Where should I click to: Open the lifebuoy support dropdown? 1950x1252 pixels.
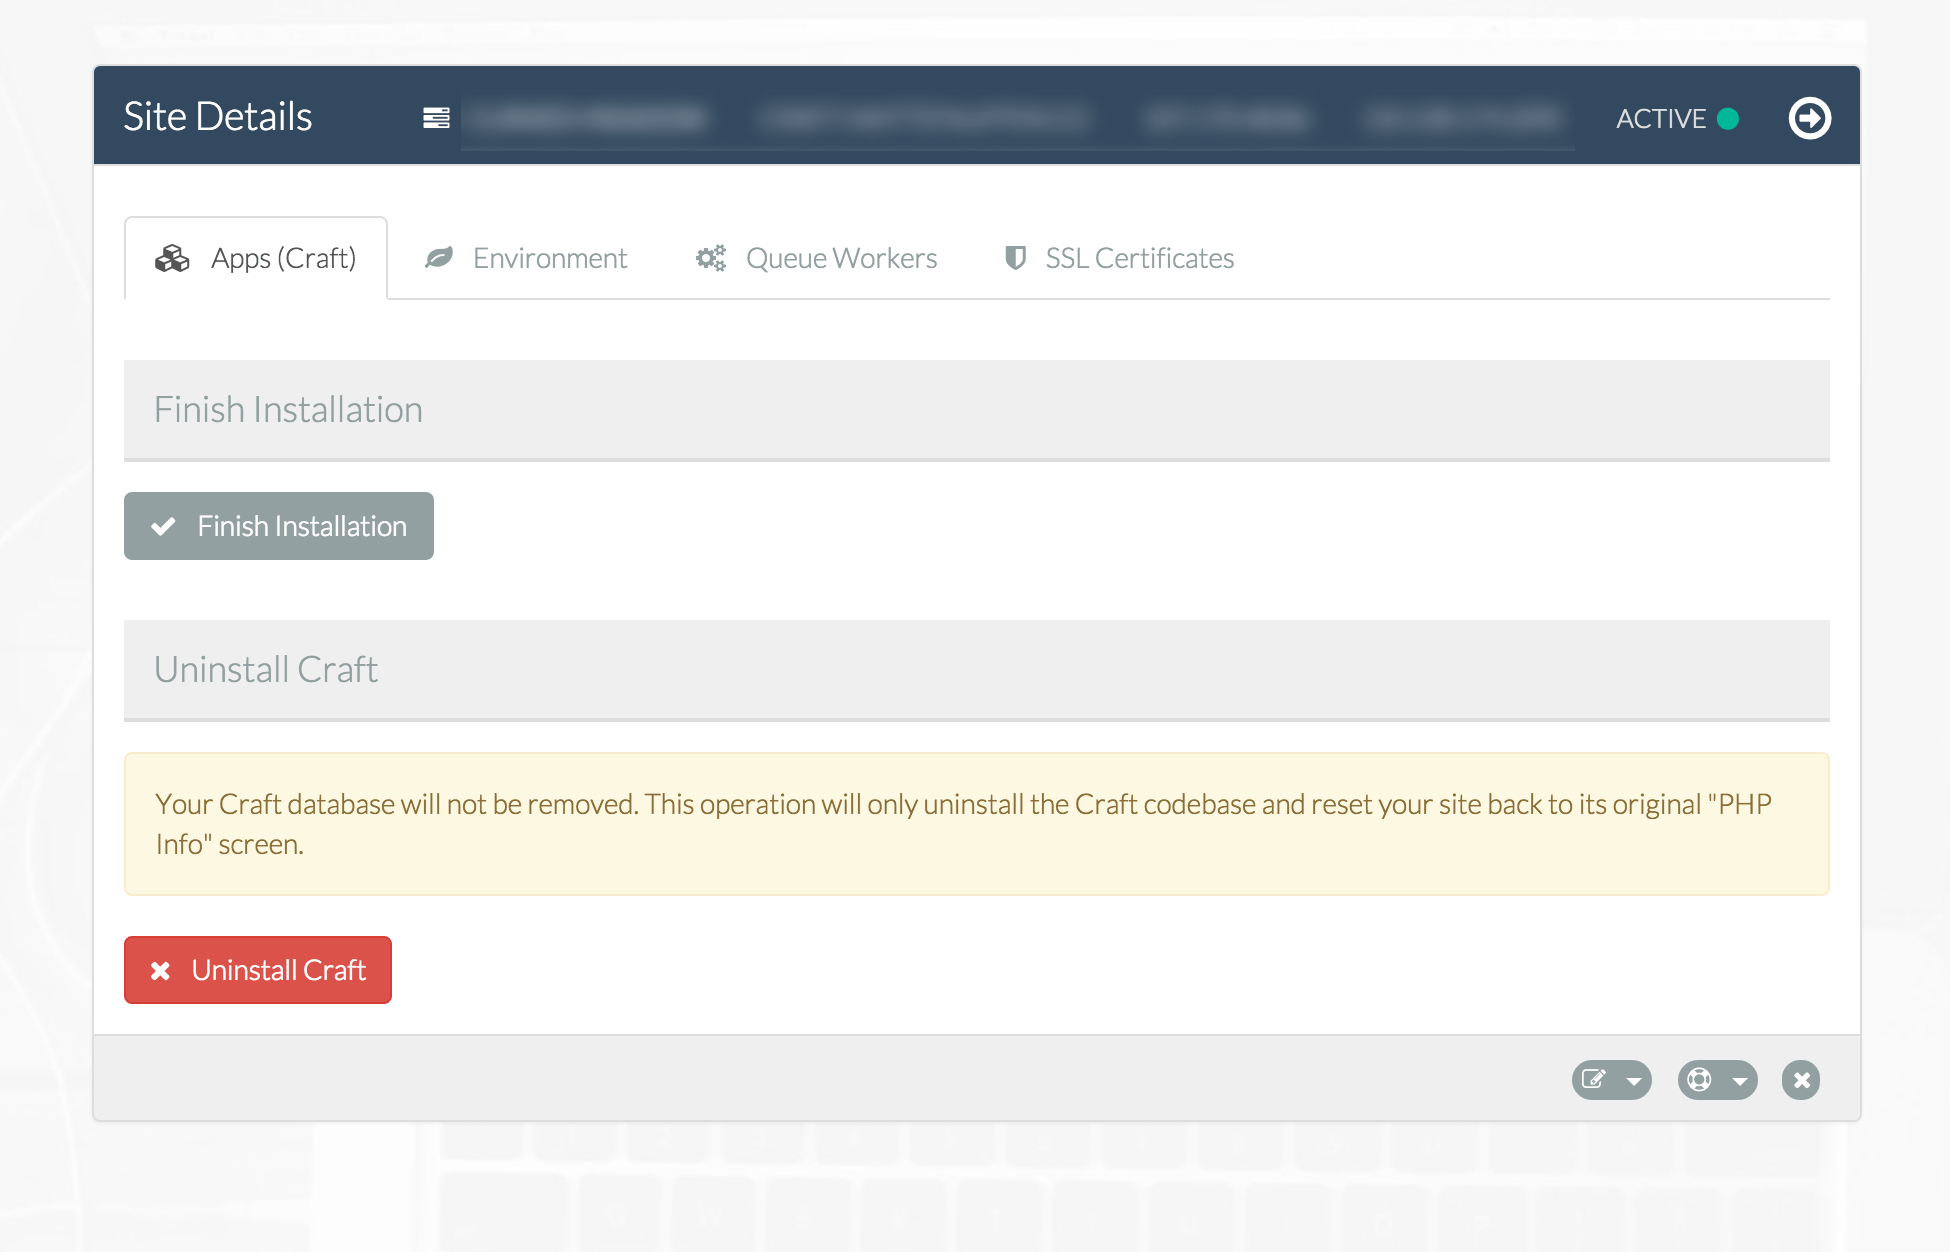pyautogui.click(x=1717, y=1080)
